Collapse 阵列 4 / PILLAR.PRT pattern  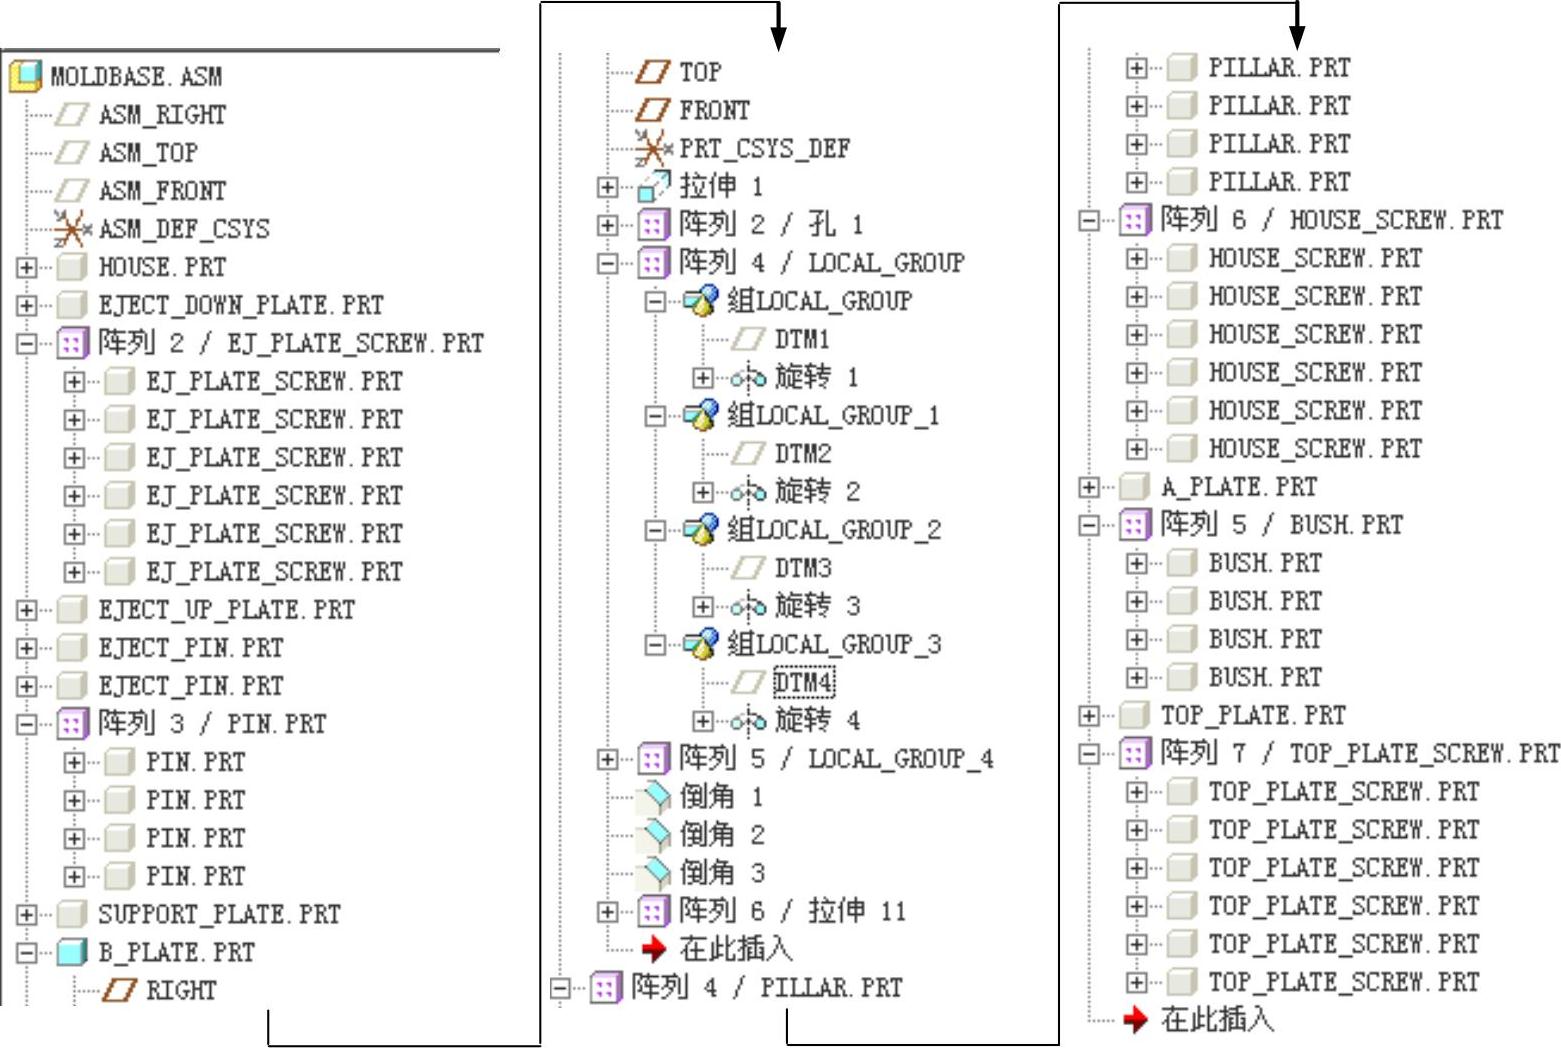coord(560,988)
